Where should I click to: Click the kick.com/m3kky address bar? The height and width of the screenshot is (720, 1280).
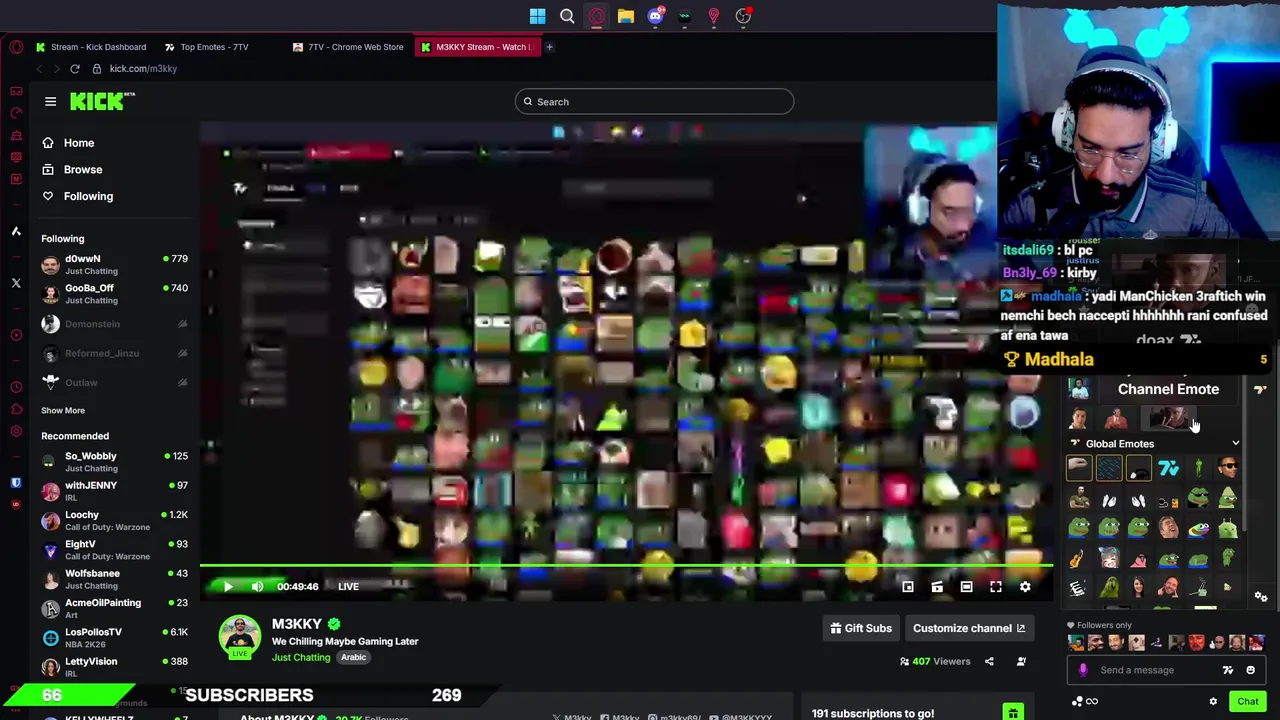click(143, 69)
